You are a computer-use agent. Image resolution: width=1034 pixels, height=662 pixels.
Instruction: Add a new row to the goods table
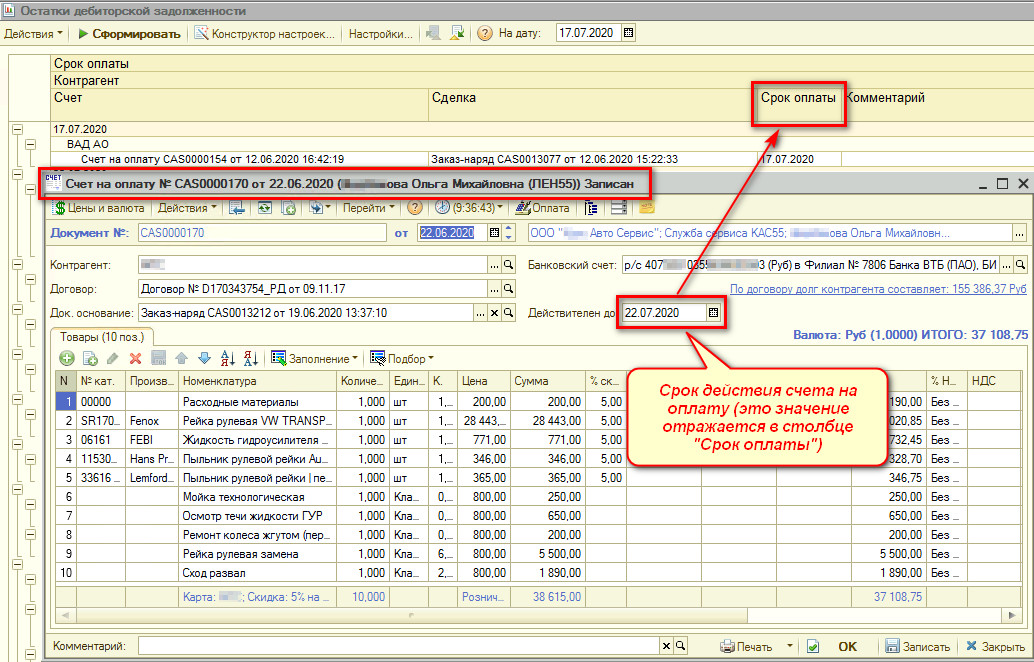(x=67, y=359)
